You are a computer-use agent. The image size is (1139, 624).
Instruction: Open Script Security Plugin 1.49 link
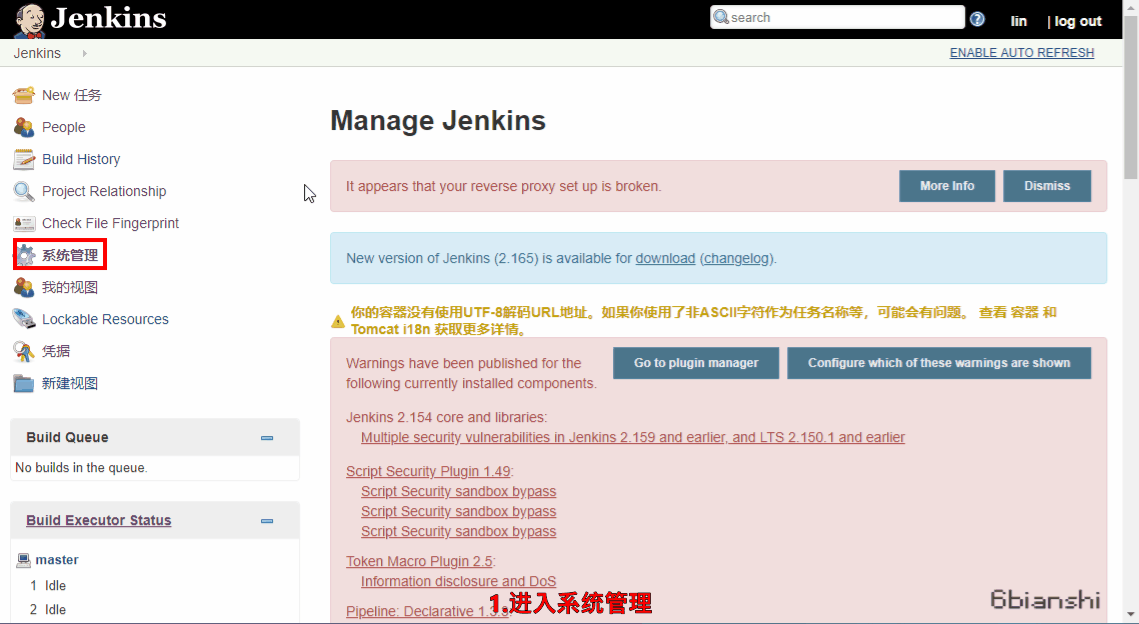click(x=429, y=471)
